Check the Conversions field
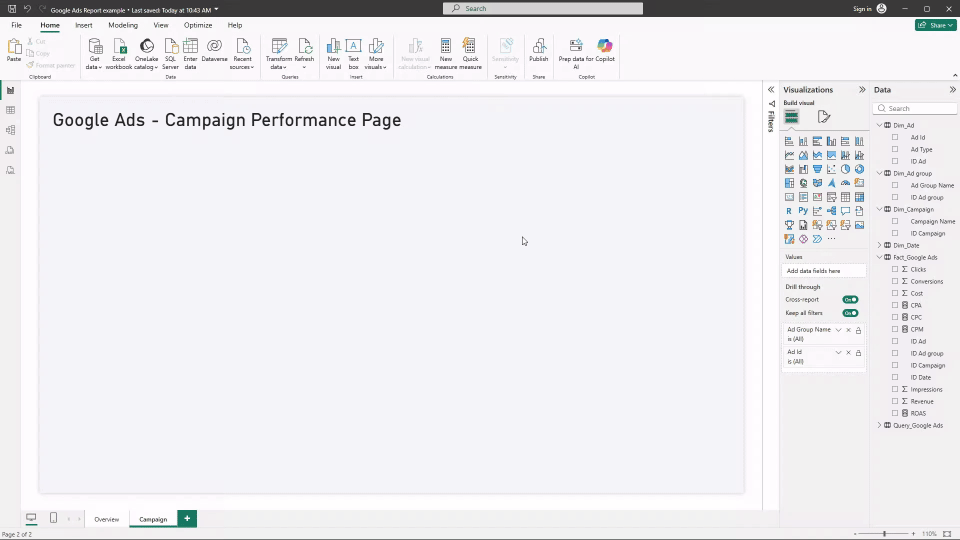The height and width of the screenshot is (540, 960). [x=895, y=282]
